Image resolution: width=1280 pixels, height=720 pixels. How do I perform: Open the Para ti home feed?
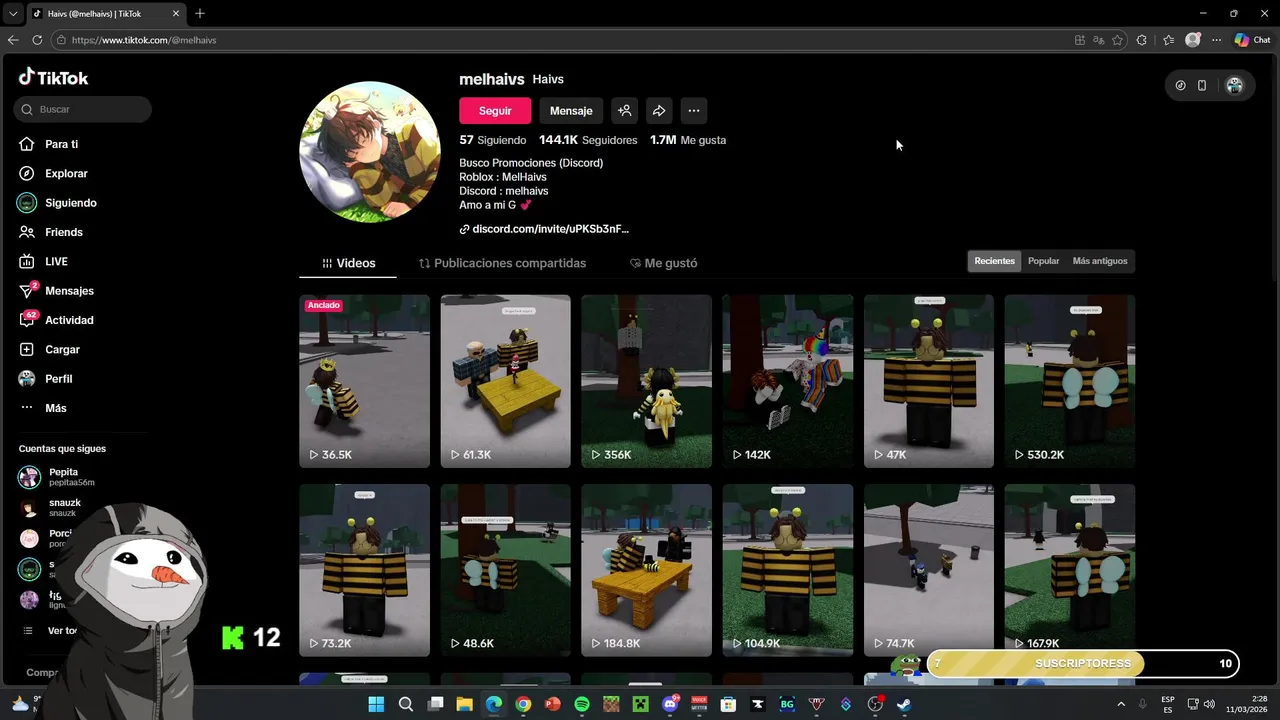point(48,144)
